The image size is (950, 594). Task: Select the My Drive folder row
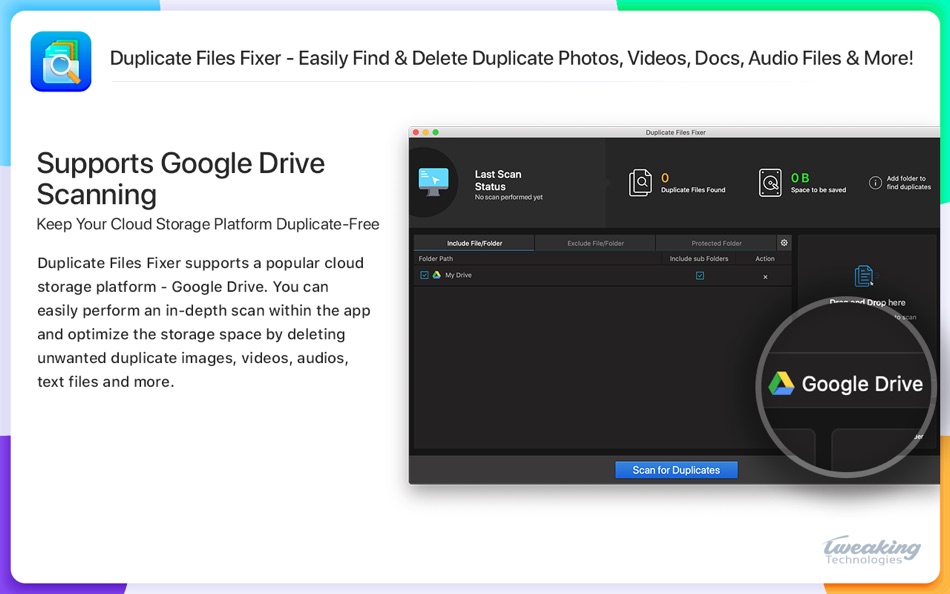(602, 276)
